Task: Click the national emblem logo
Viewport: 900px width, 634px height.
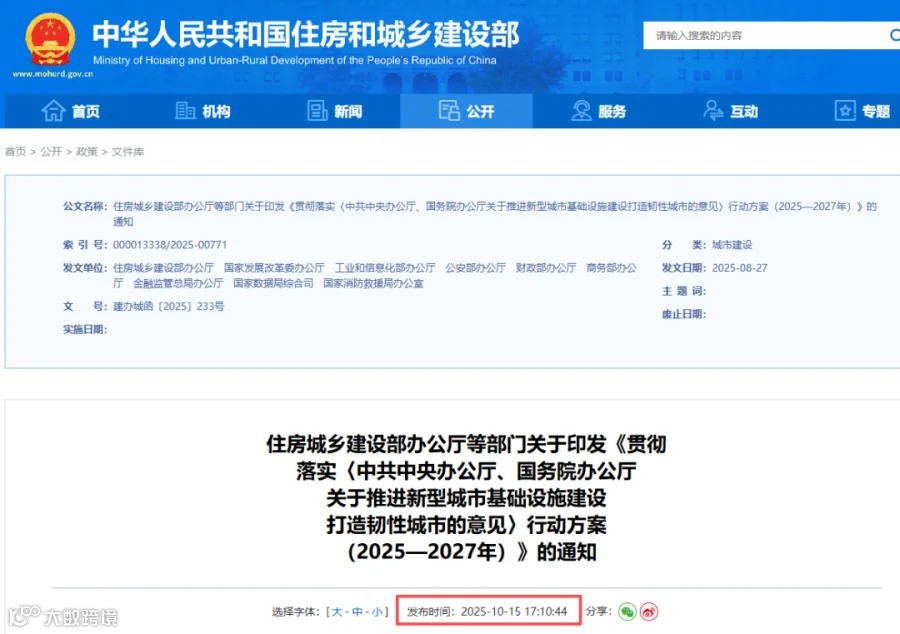Action: click(51, 39)
